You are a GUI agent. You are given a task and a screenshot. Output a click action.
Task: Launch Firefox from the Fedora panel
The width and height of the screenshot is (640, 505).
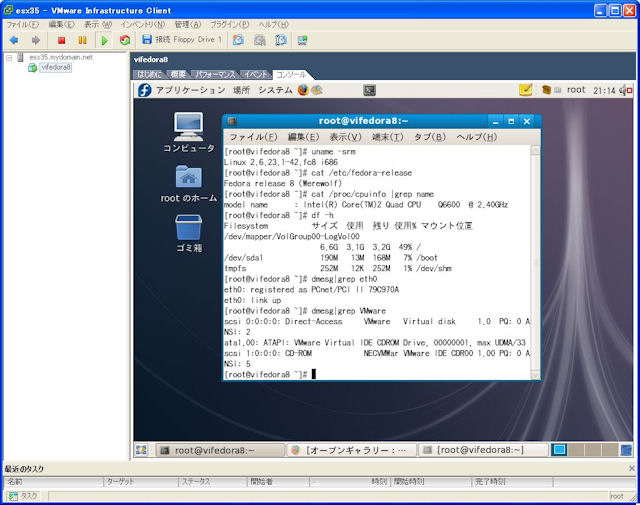[303, 90]
